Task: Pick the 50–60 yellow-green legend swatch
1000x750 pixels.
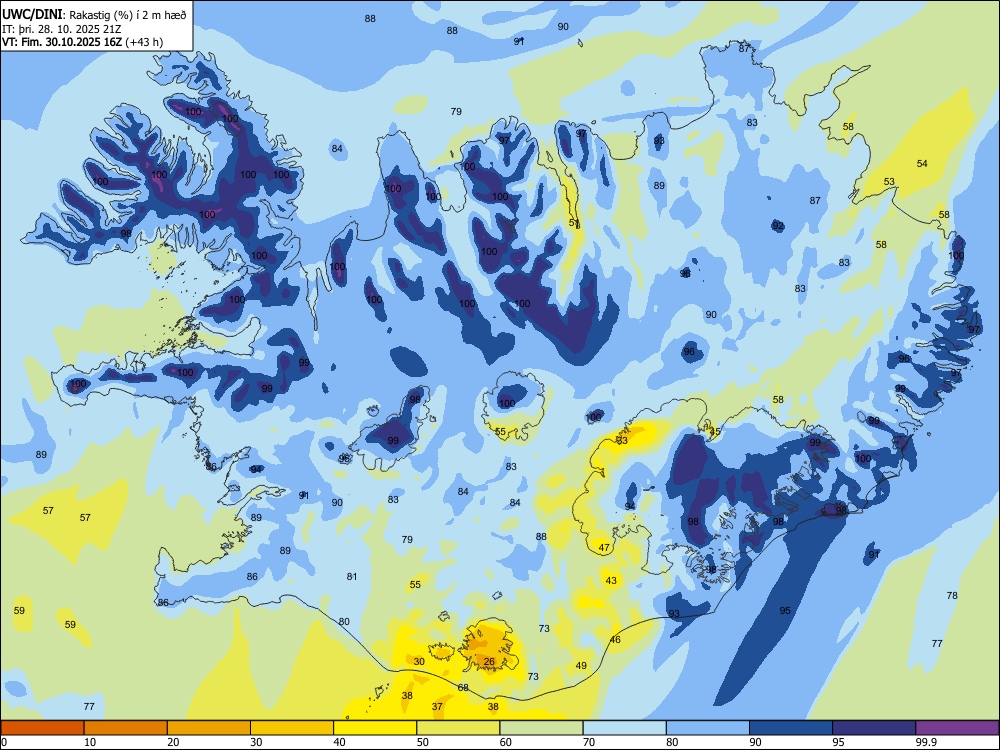Action: tap(458, 728)
